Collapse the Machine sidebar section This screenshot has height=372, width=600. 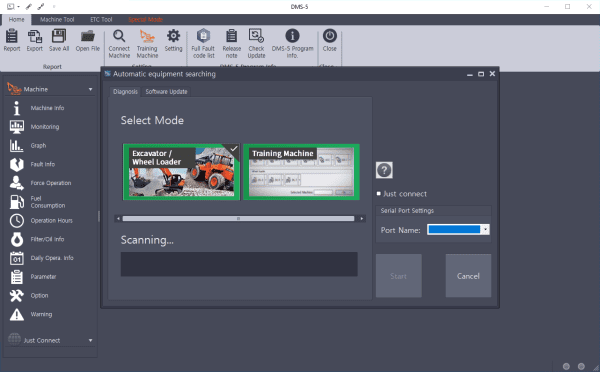click(x=91, y=89)
